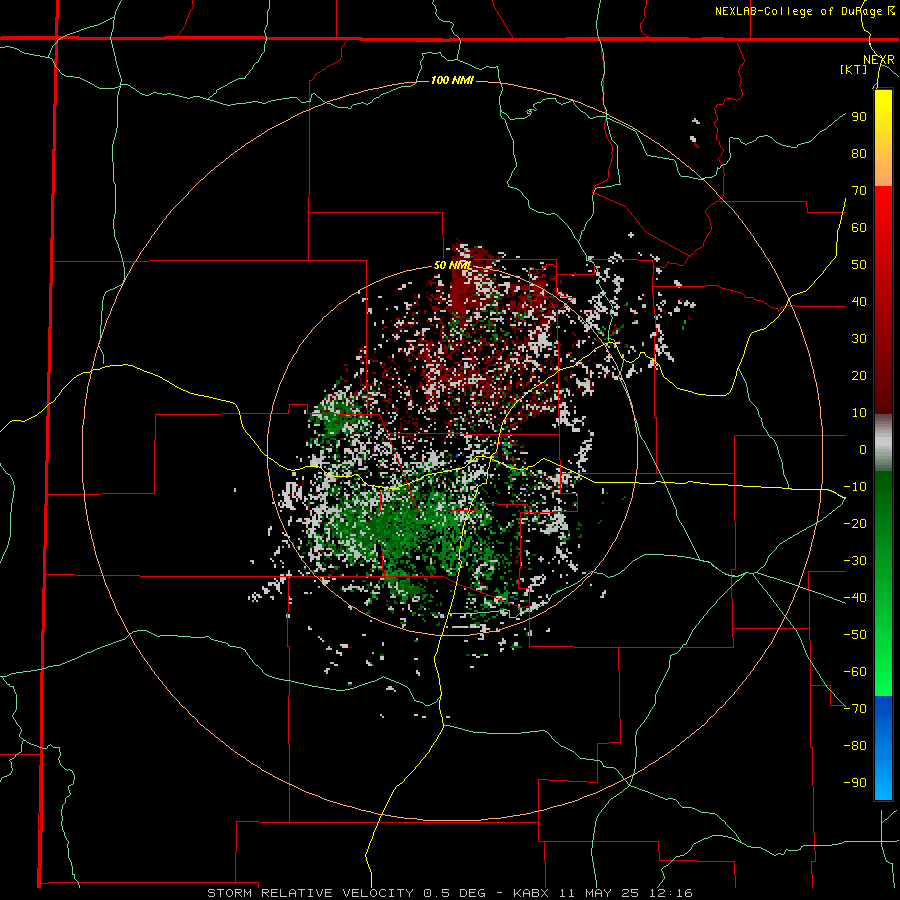The image size is (900, 900).
Task: Select the -50 value on velocity scale
Action: click(855, 635)
